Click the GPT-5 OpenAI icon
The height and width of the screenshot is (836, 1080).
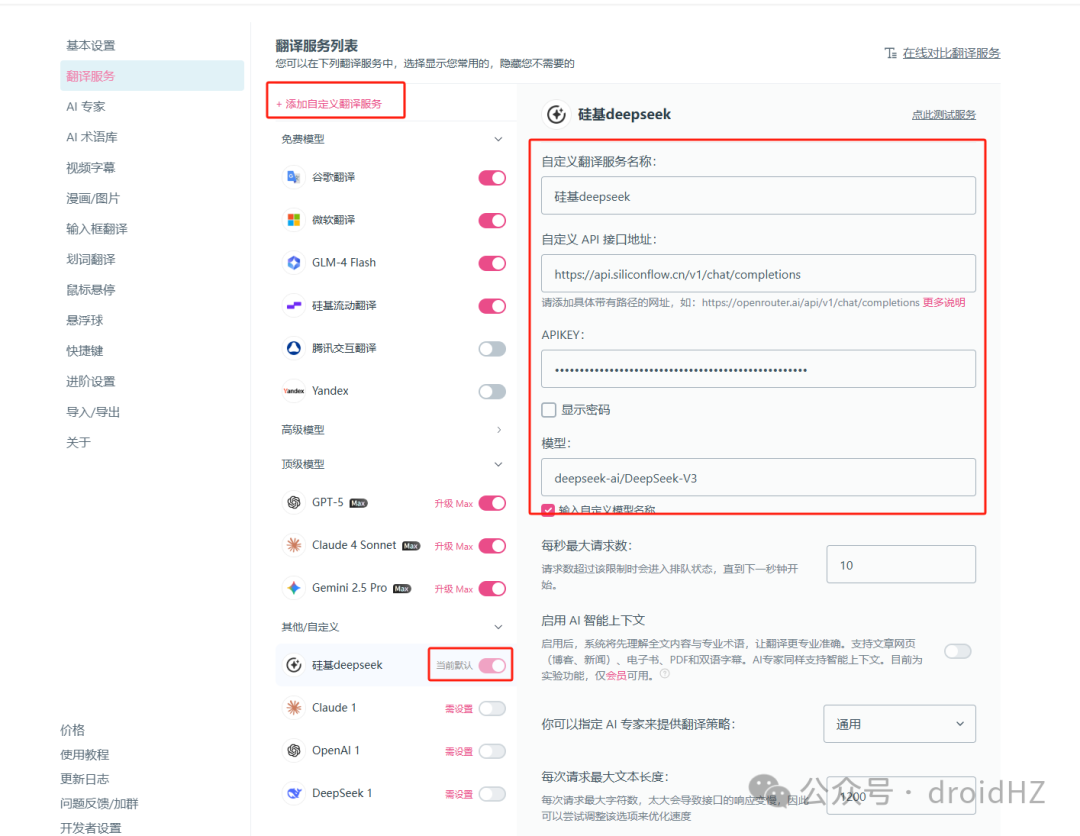293,502
